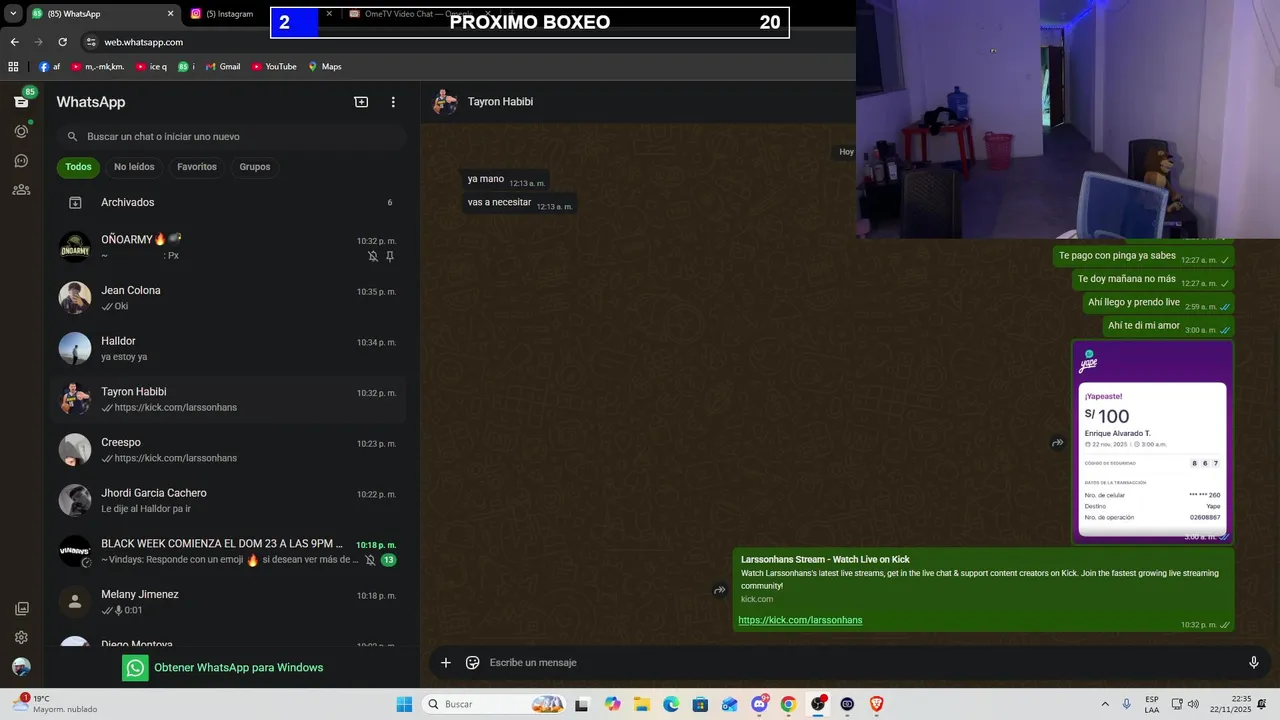Open the browser tab search dropdown
The height and width of the screenshot is (720, 1280).
pyautogui.click(x=13, y=14)
